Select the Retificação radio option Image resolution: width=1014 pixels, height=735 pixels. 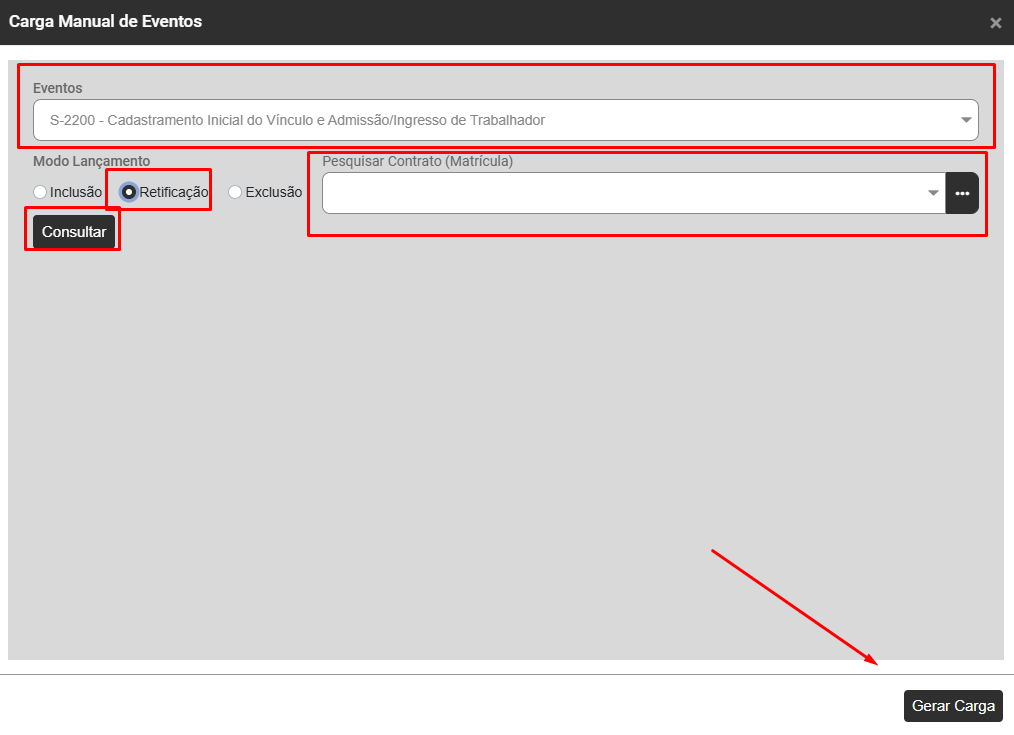pyautogui.click(x=129, y=192)
